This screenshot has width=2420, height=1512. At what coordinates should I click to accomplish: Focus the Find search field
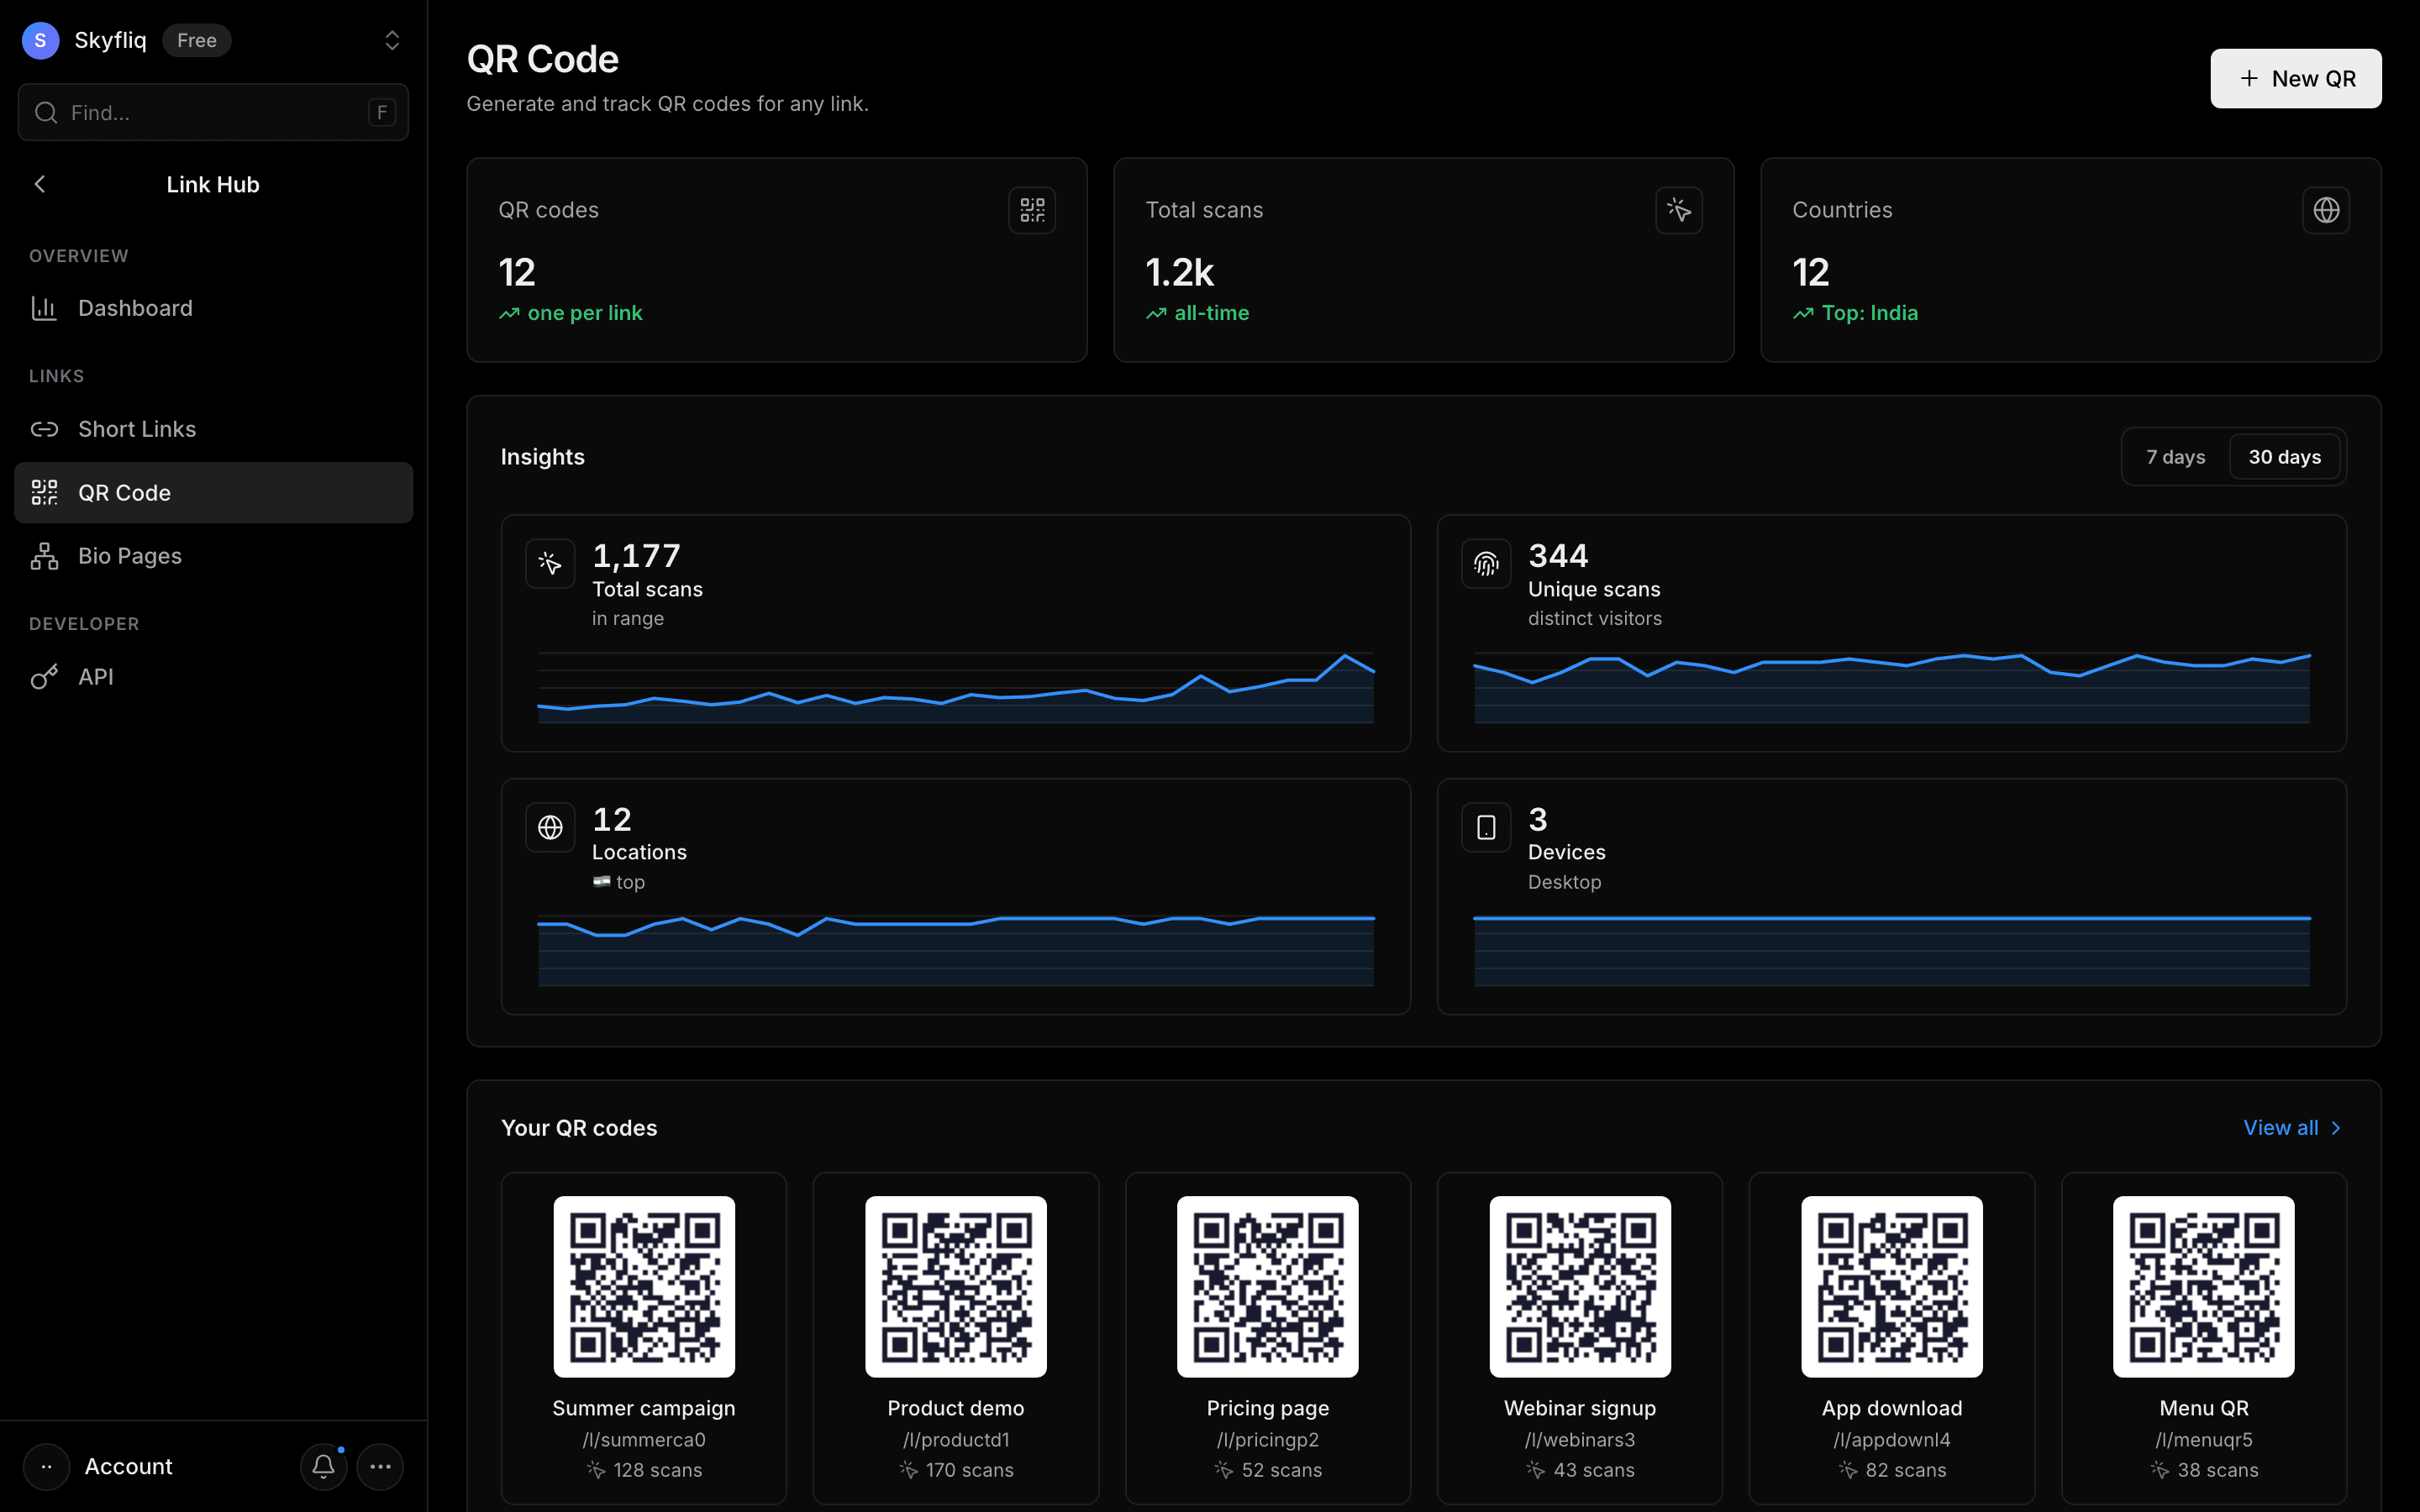point(213,112)
